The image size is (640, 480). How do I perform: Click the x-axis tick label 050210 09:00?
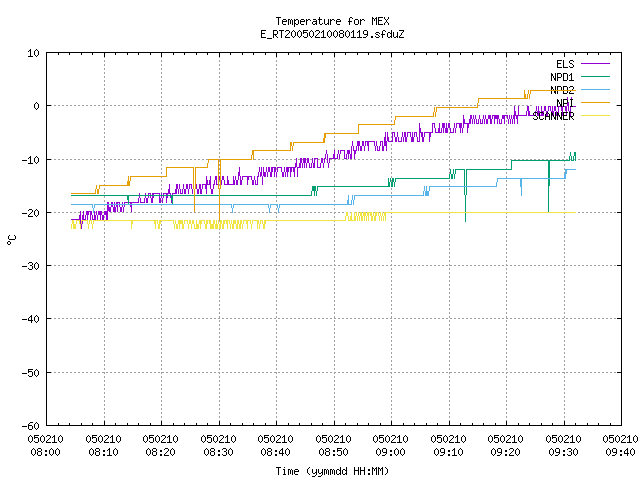pos(391,445)
